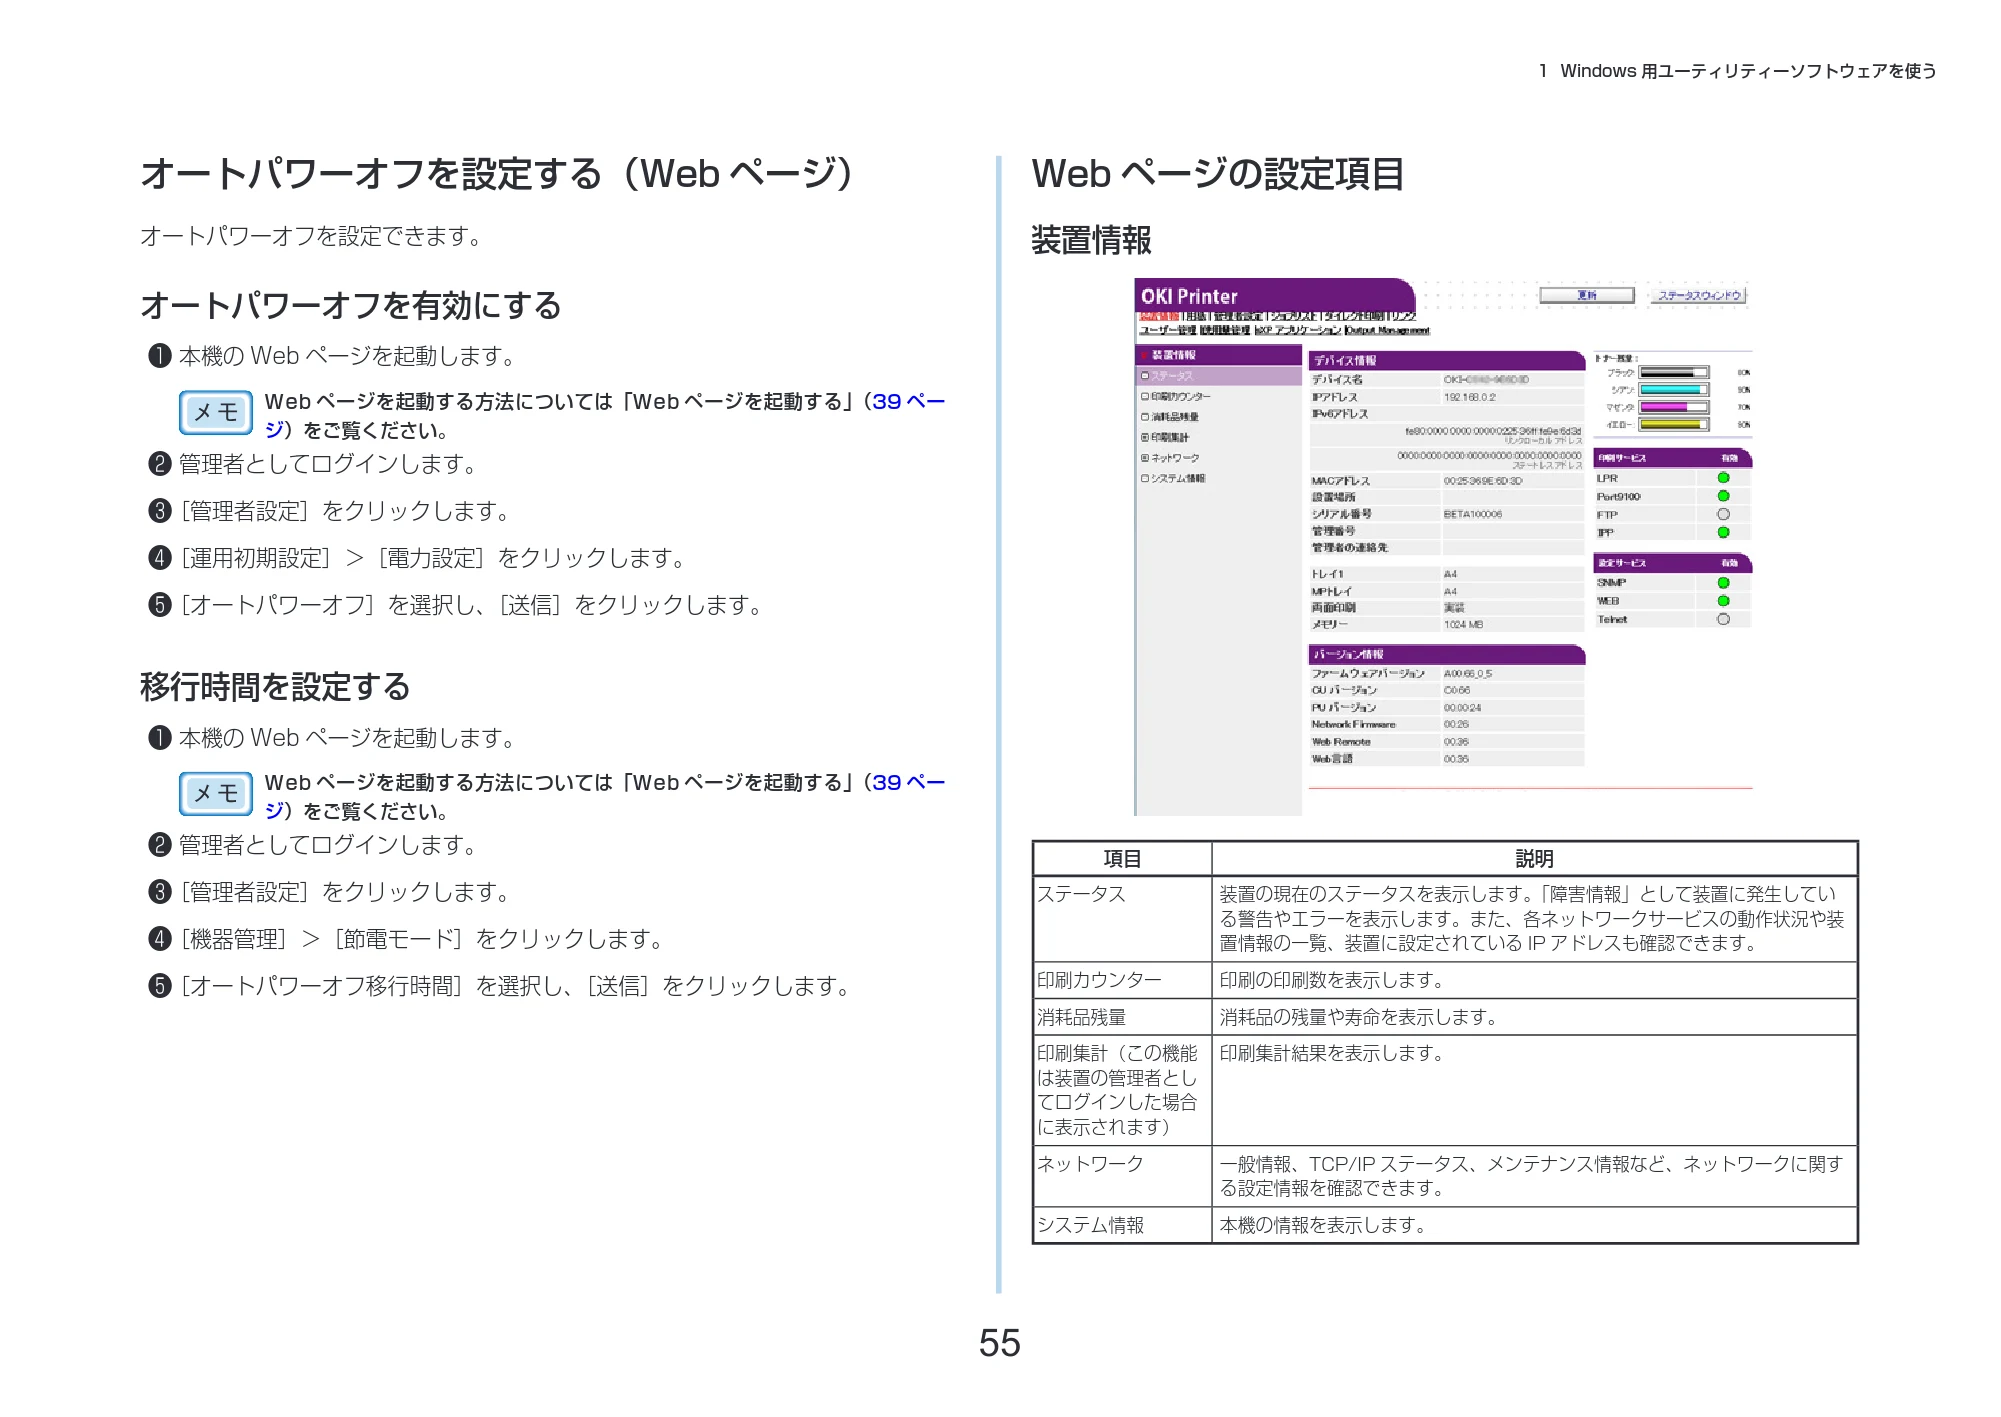Click page number 55
Screen dimensions: 2001x1417
point(999,1343)
